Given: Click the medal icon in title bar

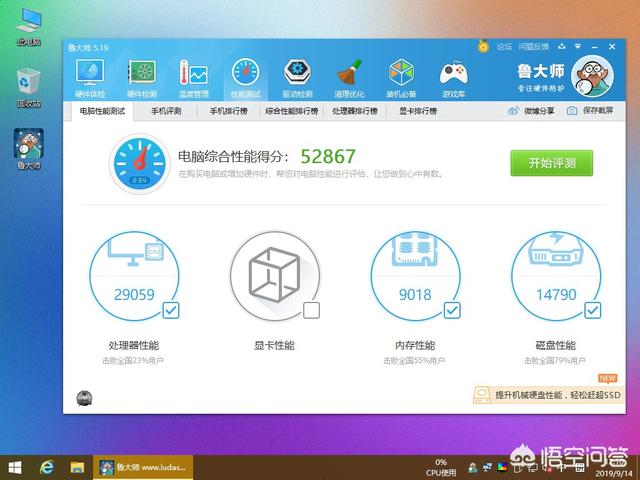Looking at the screenshot, I should pyautogui.click(x=483, y=46).
